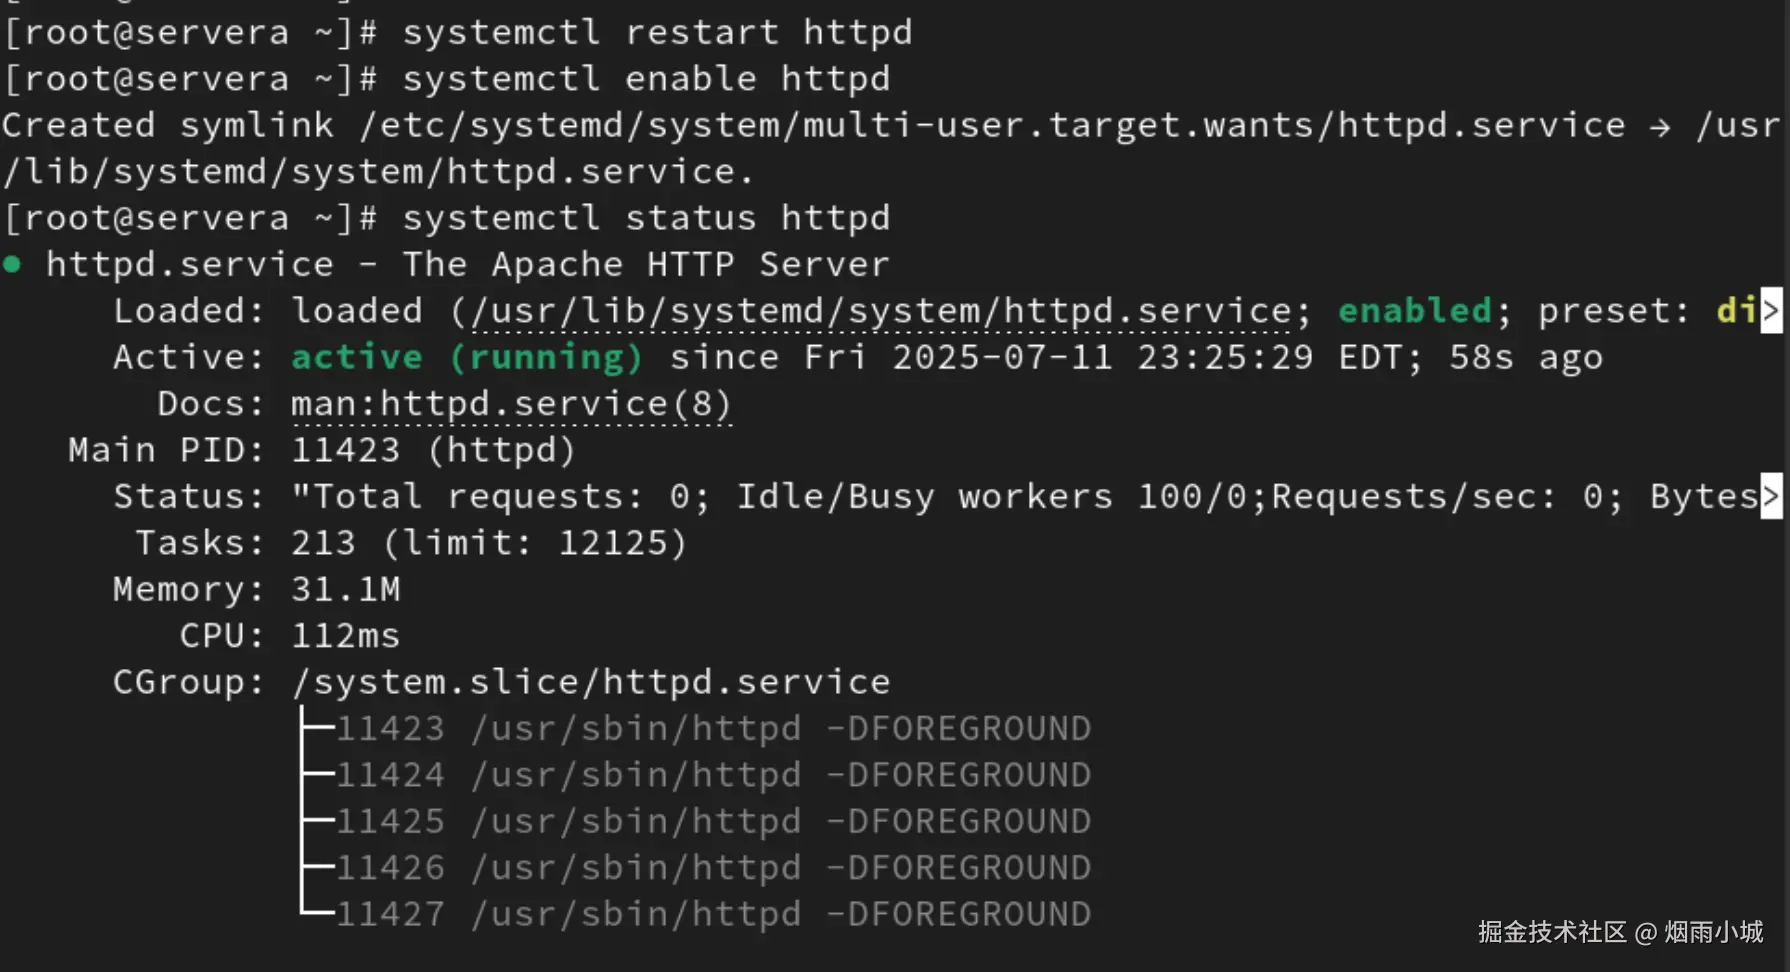Click the truncation arrow on the Loaded line
The image size is (1790, 972).
pyautogui.click(x=1771, y=311)
